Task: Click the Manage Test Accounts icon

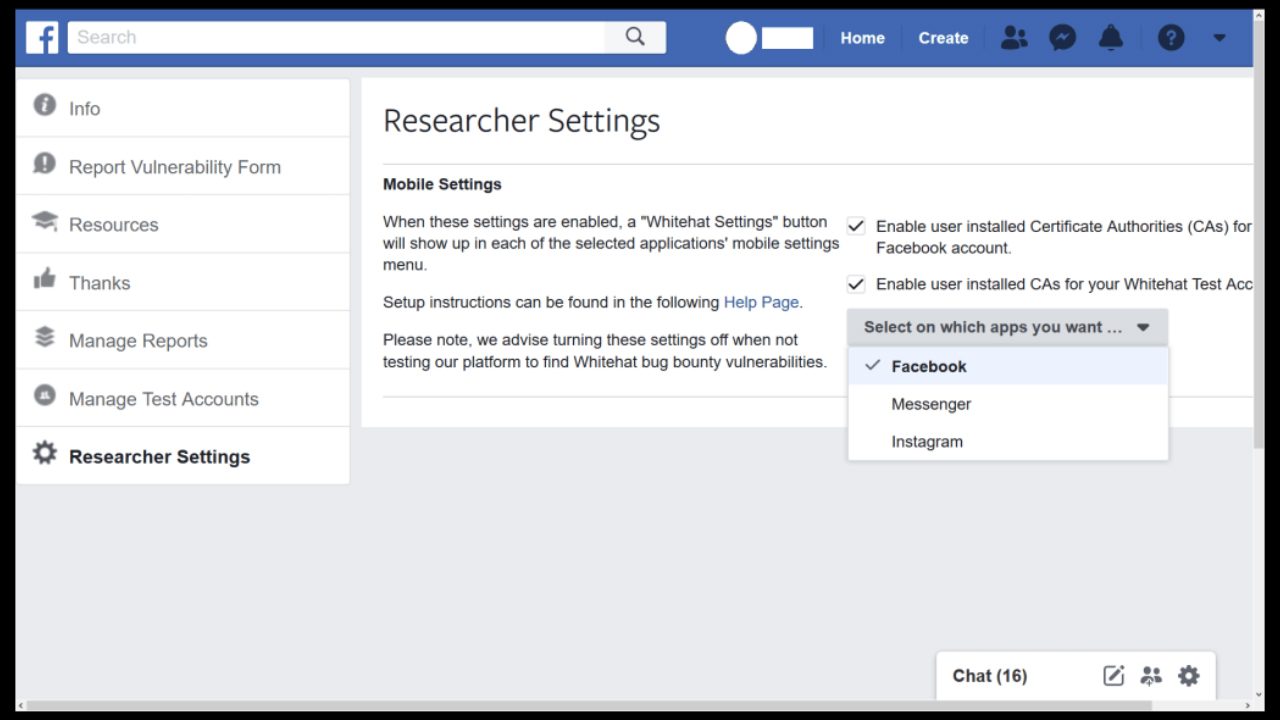Action: click(x=44, y=395)
